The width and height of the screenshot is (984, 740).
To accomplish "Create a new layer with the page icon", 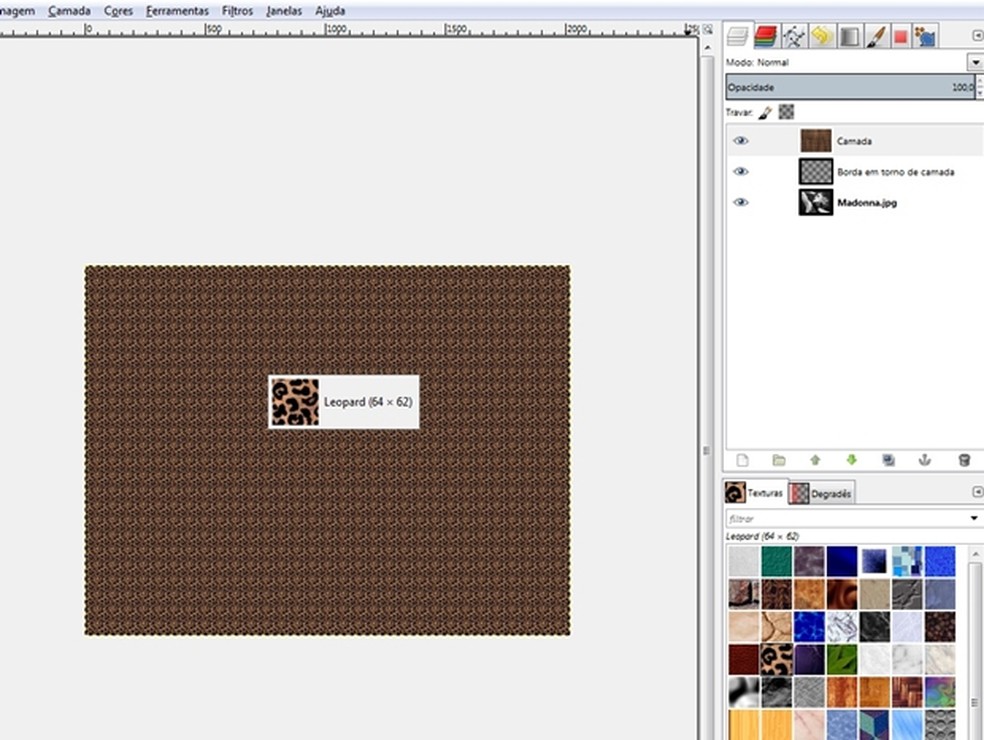I will coord(742,460).
